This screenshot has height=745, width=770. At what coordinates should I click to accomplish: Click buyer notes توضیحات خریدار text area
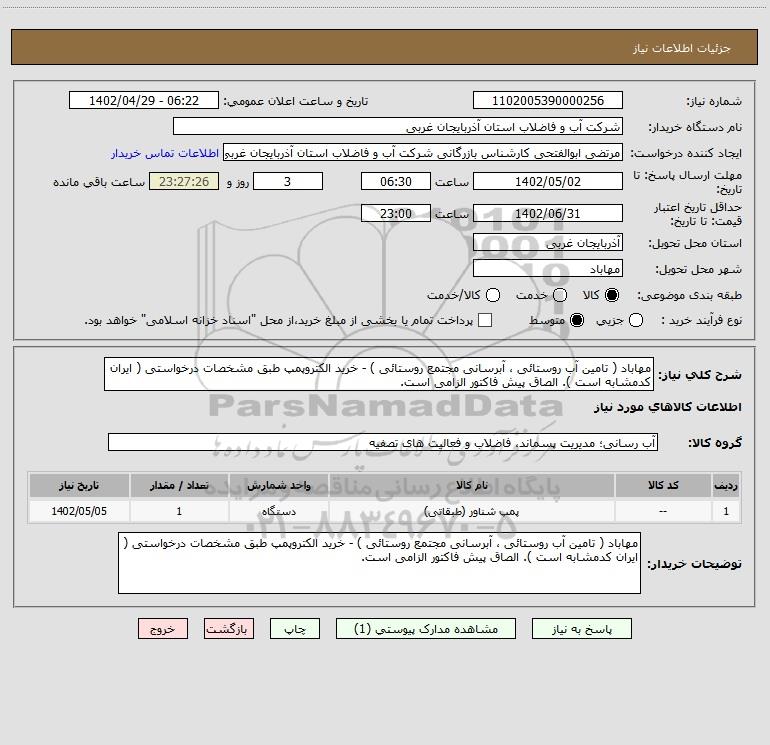pyautogui.click(x=380, y=563)
